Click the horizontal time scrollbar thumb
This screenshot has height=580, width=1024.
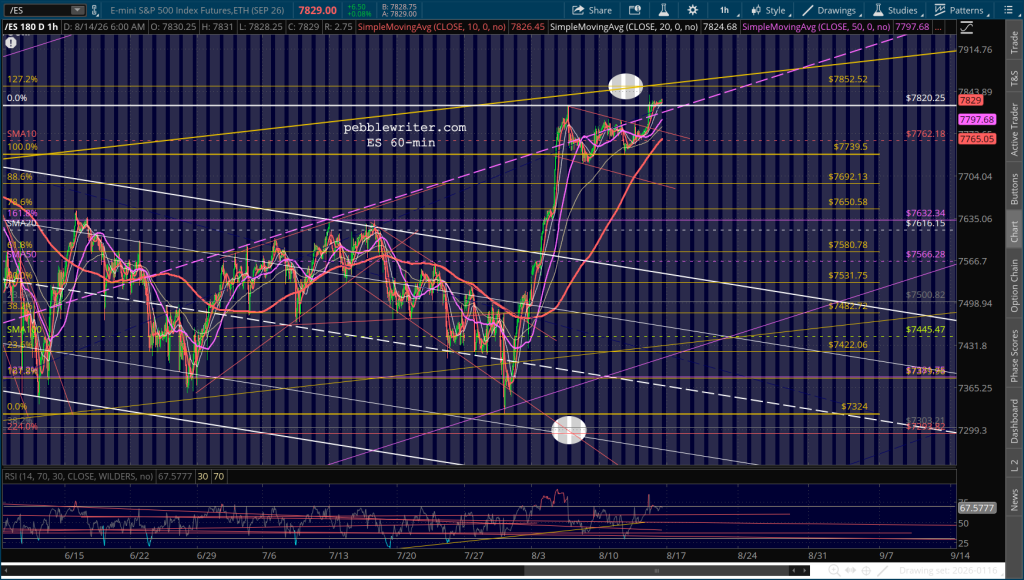click(x=655, y=571)
